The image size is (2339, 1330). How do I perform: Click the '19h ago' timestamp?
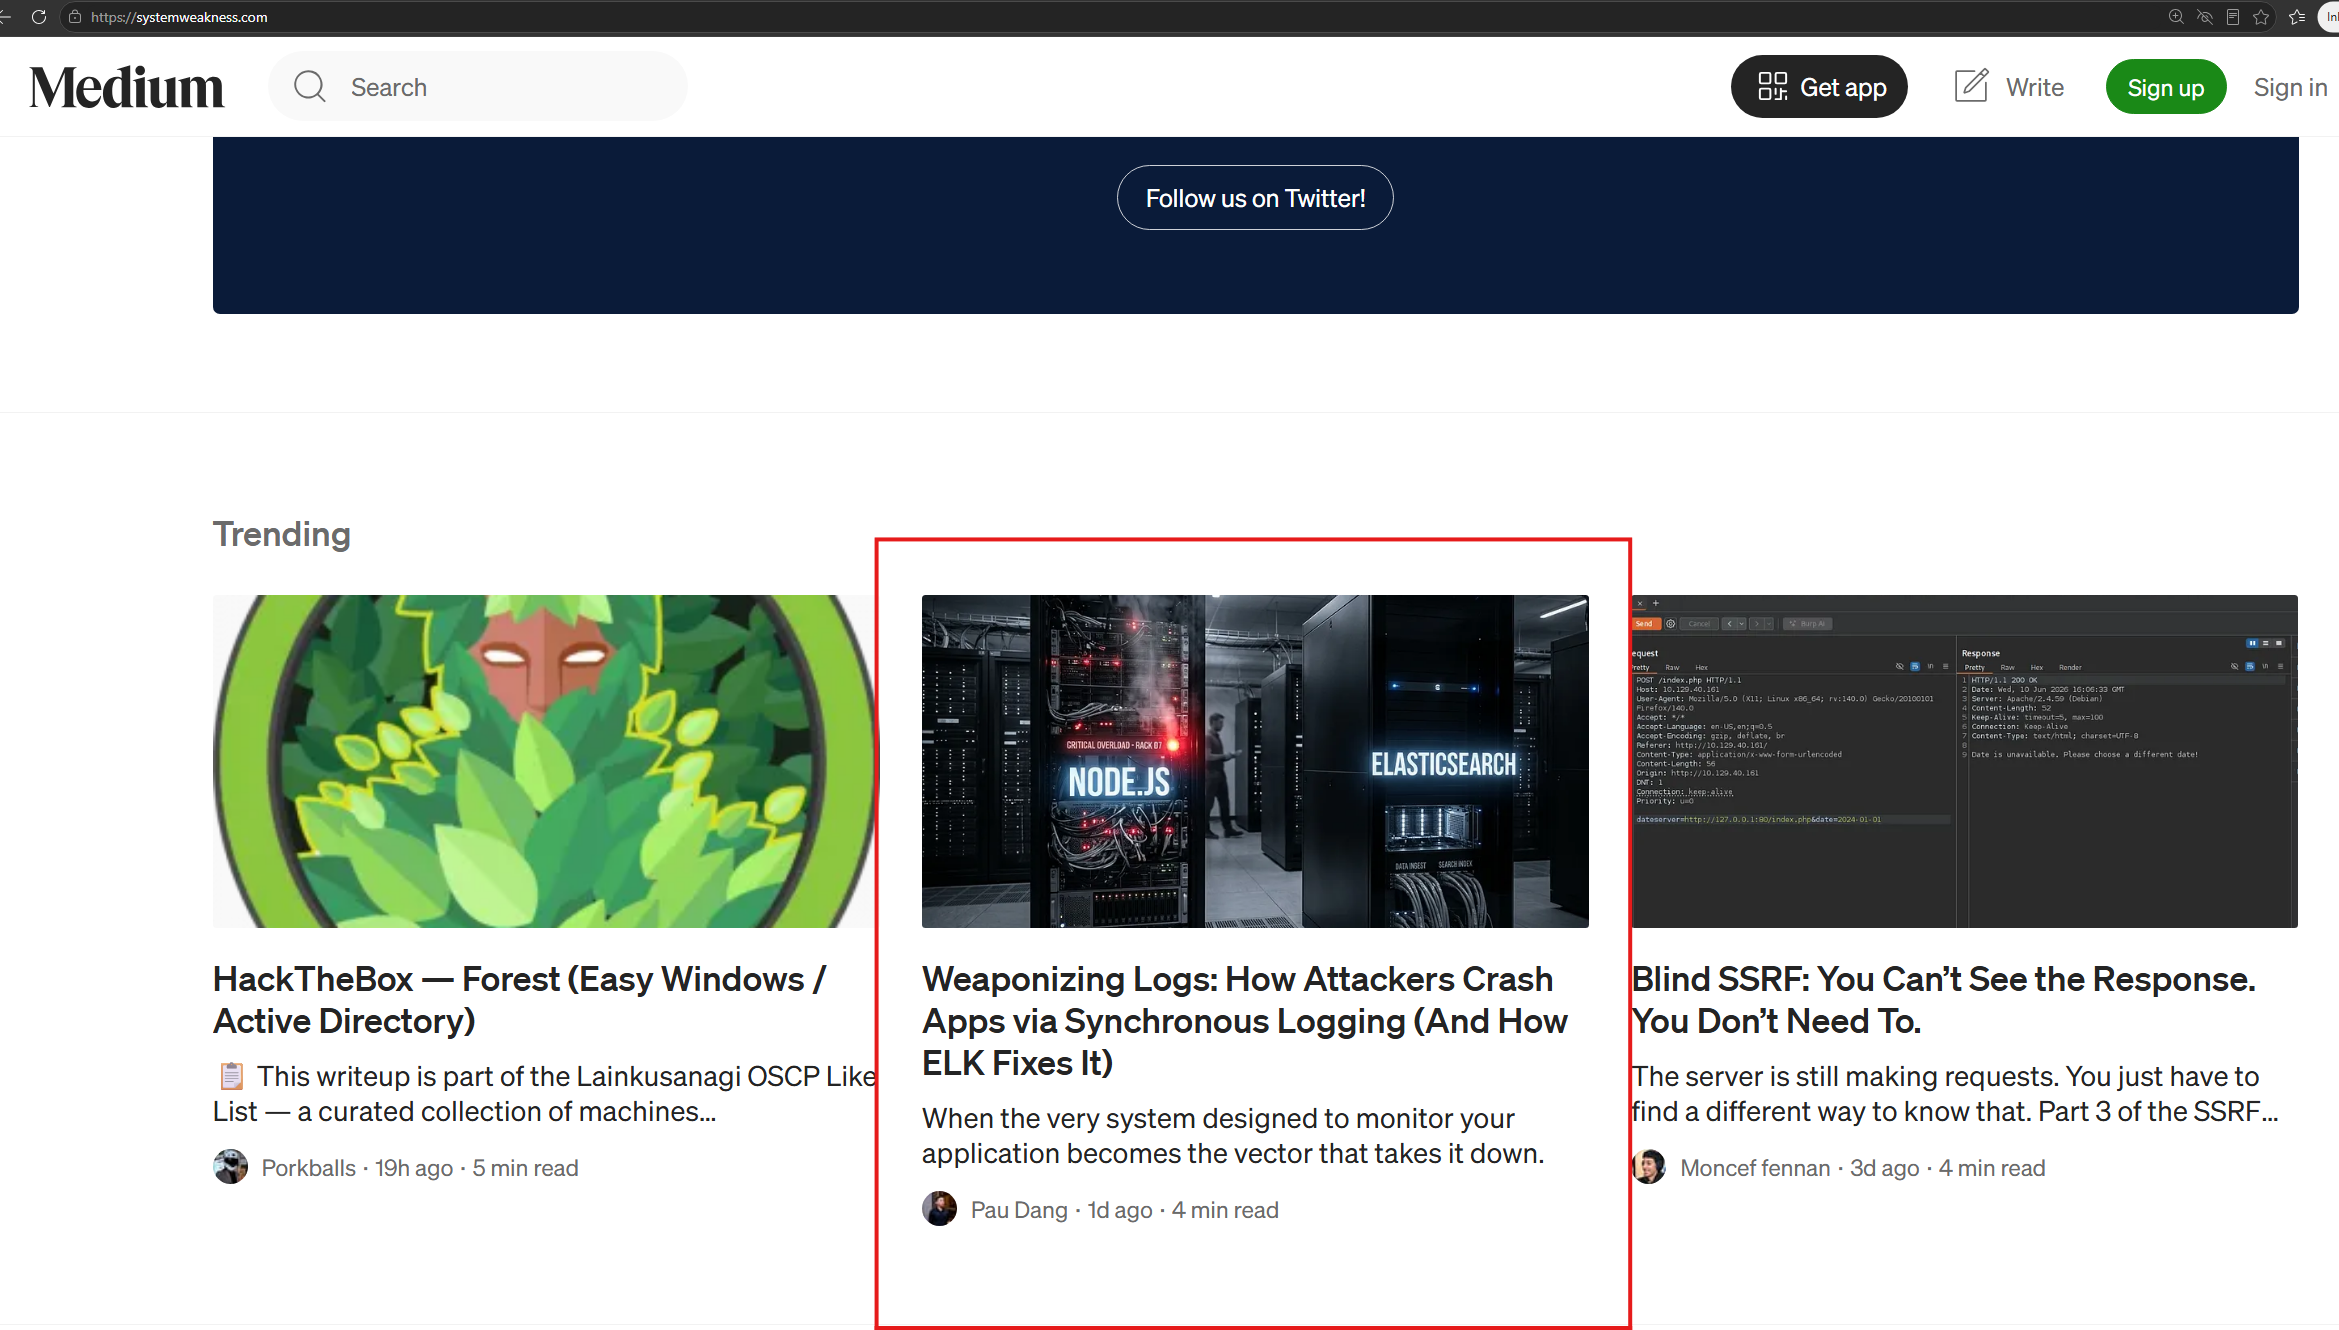tap(414, 1168)
